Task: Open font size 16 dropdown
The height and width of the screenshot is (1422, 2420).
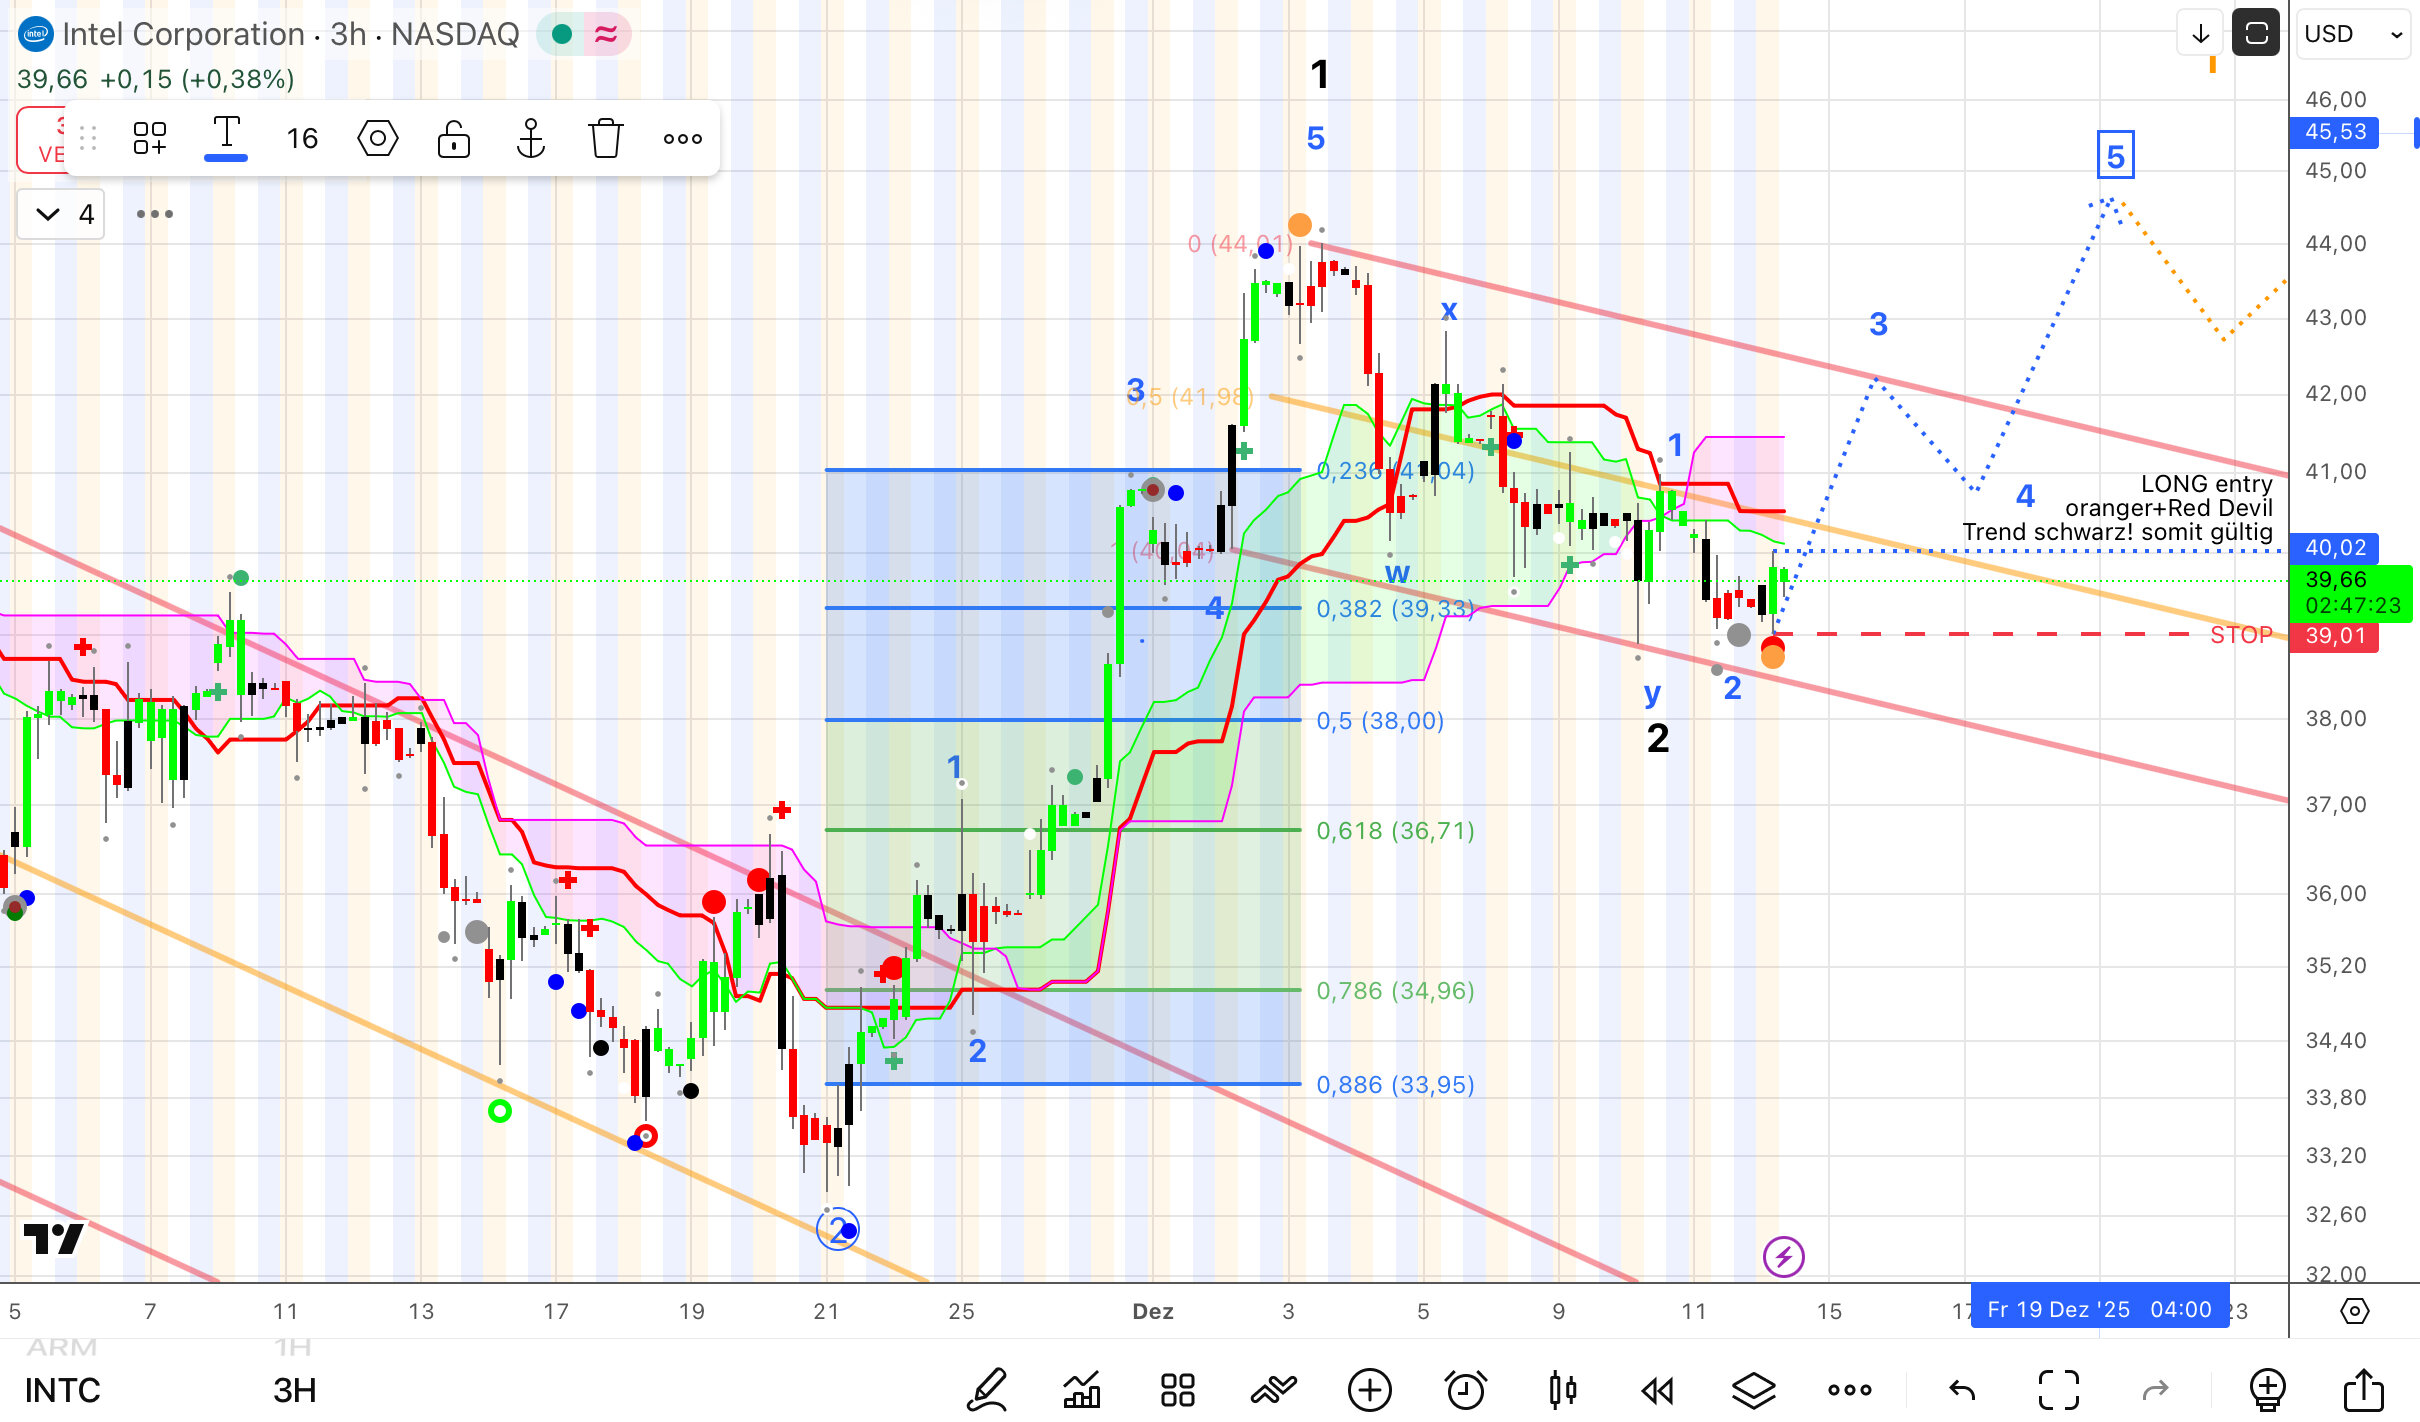Action: coord(302,138)
